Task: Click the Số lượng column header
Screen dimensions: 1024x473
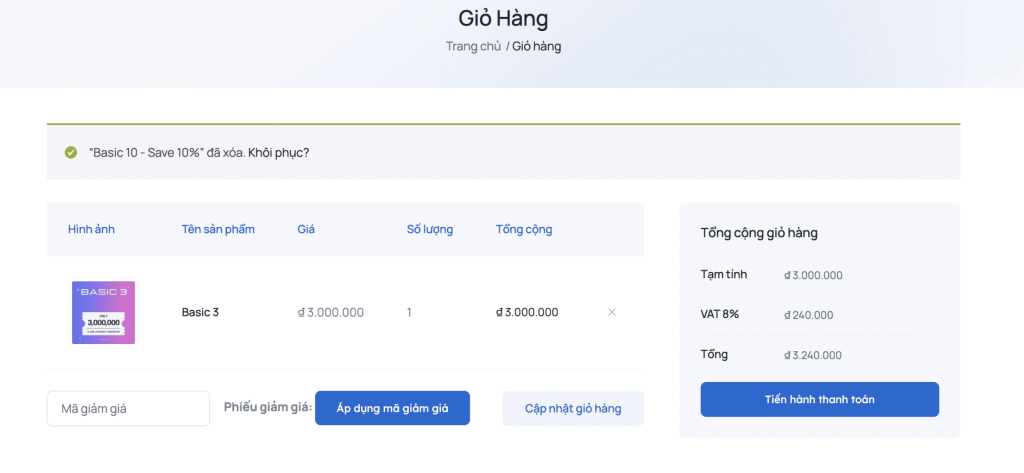Action: 430,229
